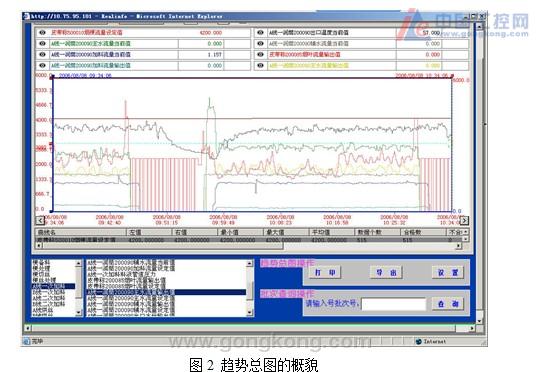
Task: Toggle eye icon beside gray 辅水流量当前值 row
Action: (x=260, y=44)
